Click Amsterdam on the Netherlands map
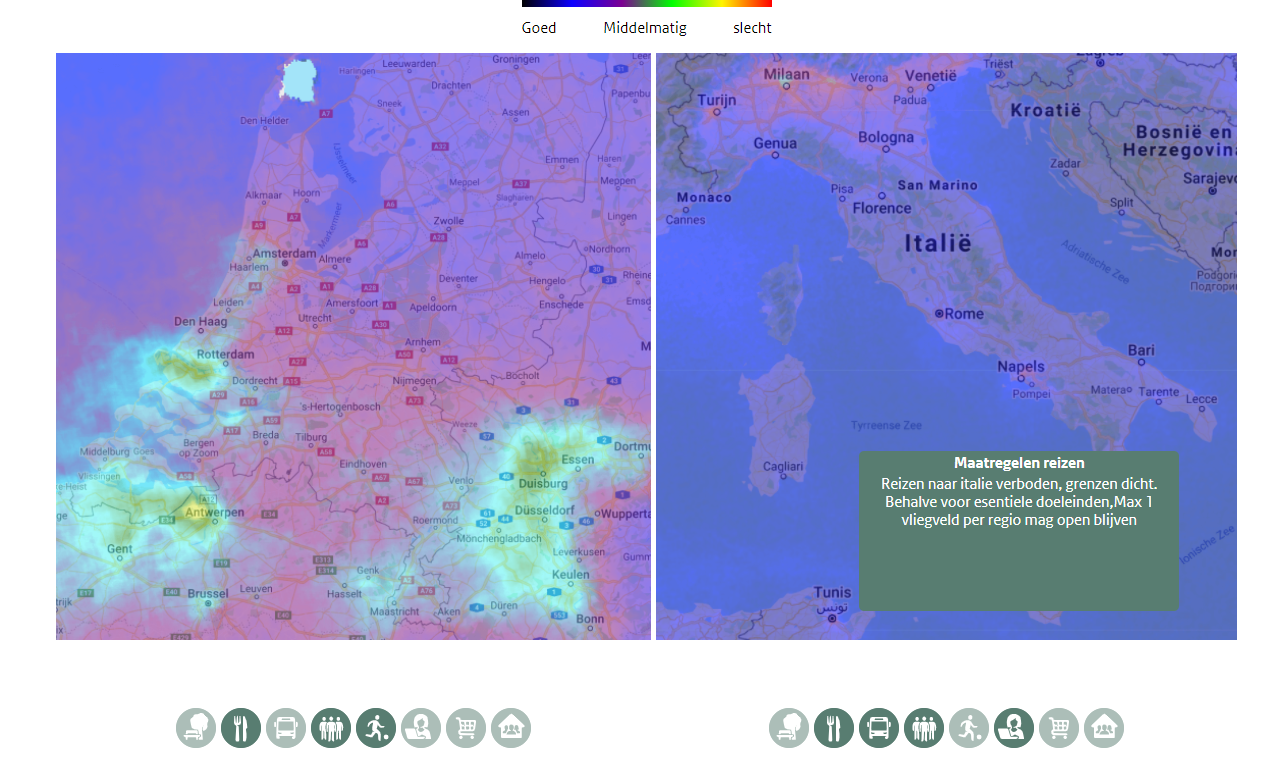Screen dimensions: 1271x770 [285, 254]
